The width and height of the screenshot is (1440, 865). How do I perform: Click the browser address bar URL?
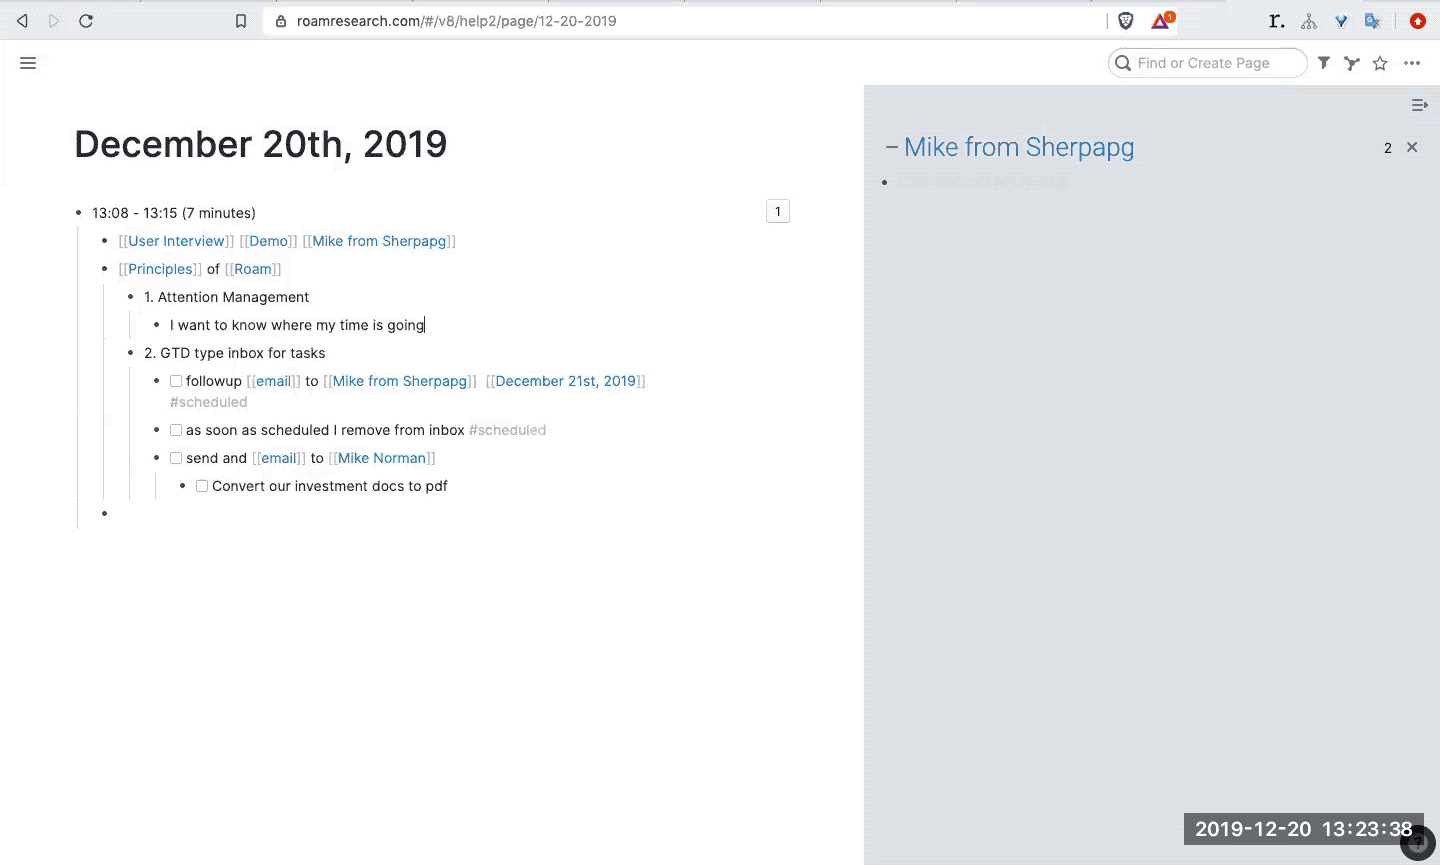pos(456,21)
